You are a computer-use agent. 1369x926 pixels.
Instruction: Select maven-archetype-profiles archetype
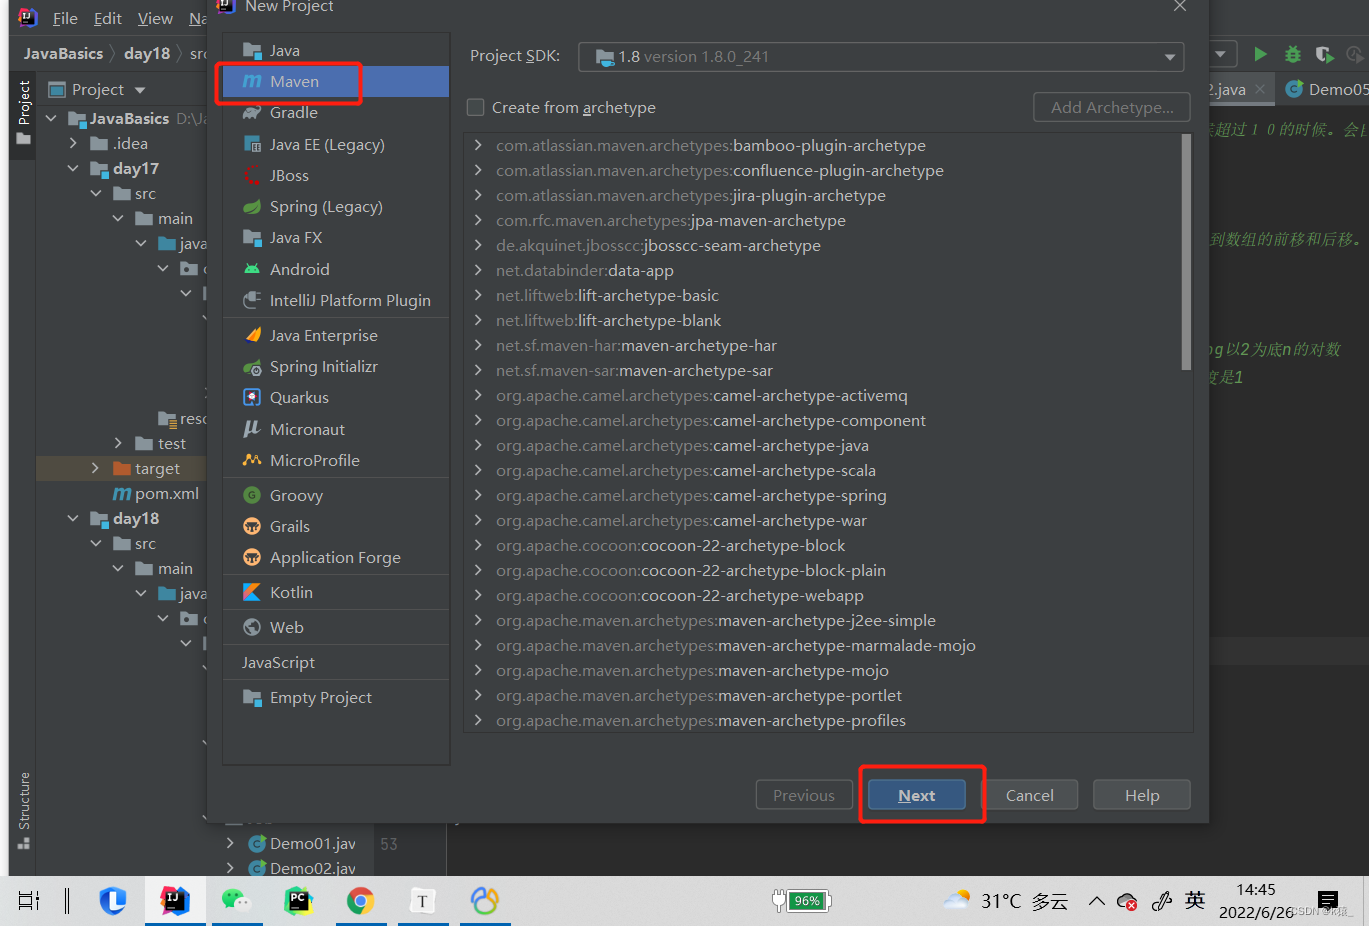click(x=701, y=720)
